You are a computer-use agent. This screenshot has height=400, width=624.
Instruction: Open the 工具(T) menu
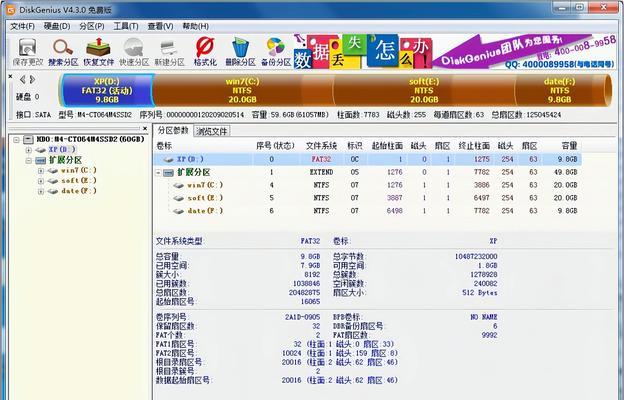(x=126, y=26)
